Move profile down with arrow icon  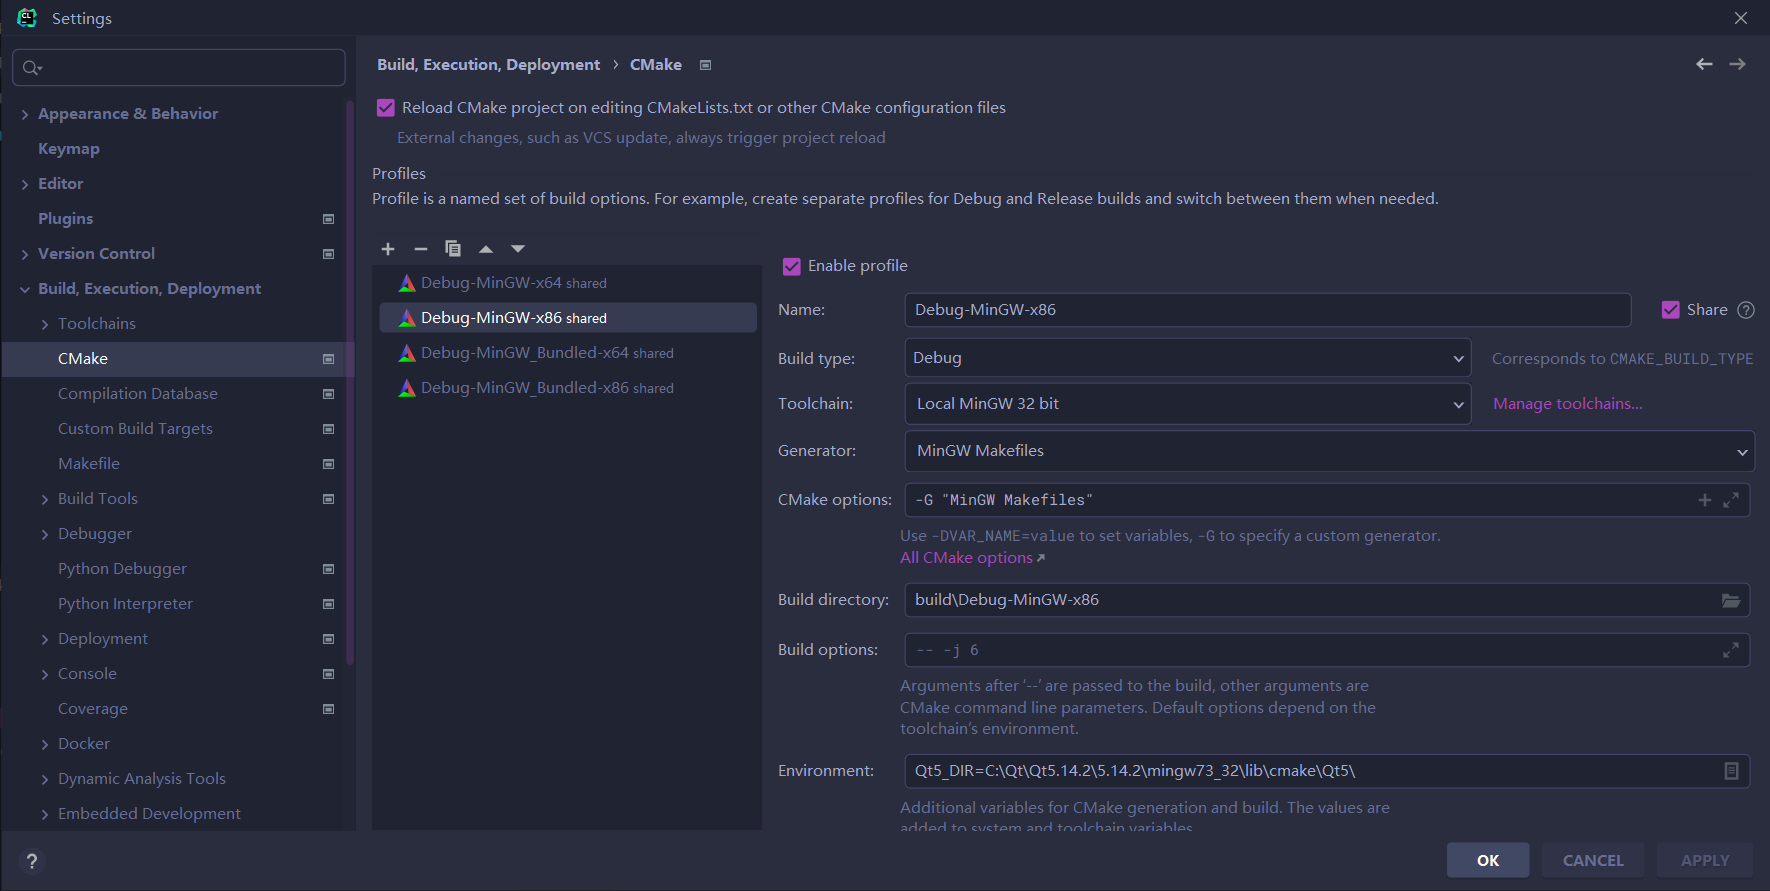coord(518,249)
